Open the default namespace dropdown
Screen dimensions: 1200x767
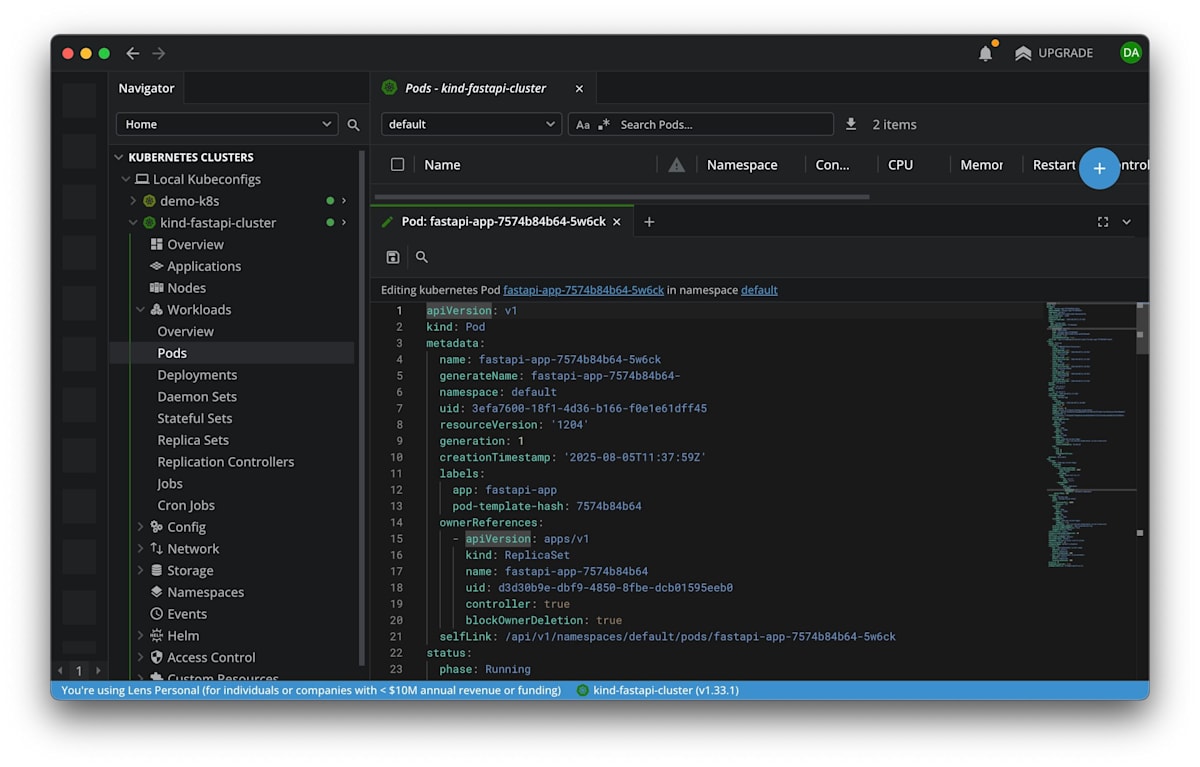(471, 124)
